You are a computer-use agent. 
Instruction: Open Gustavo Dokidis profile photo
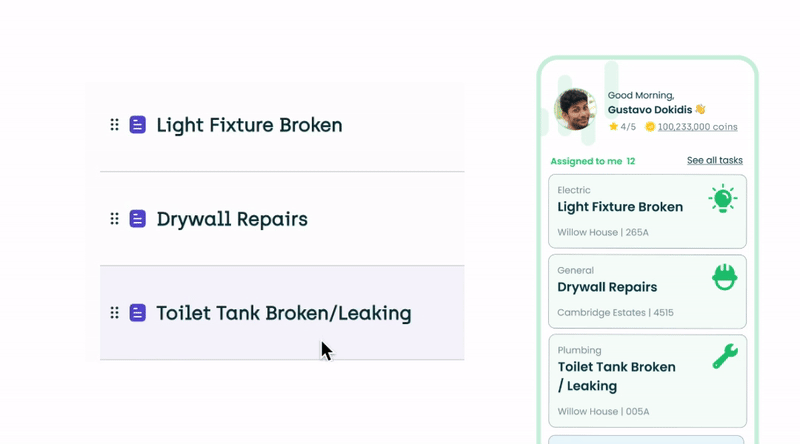pyautogui.click(x=575, y=110)
